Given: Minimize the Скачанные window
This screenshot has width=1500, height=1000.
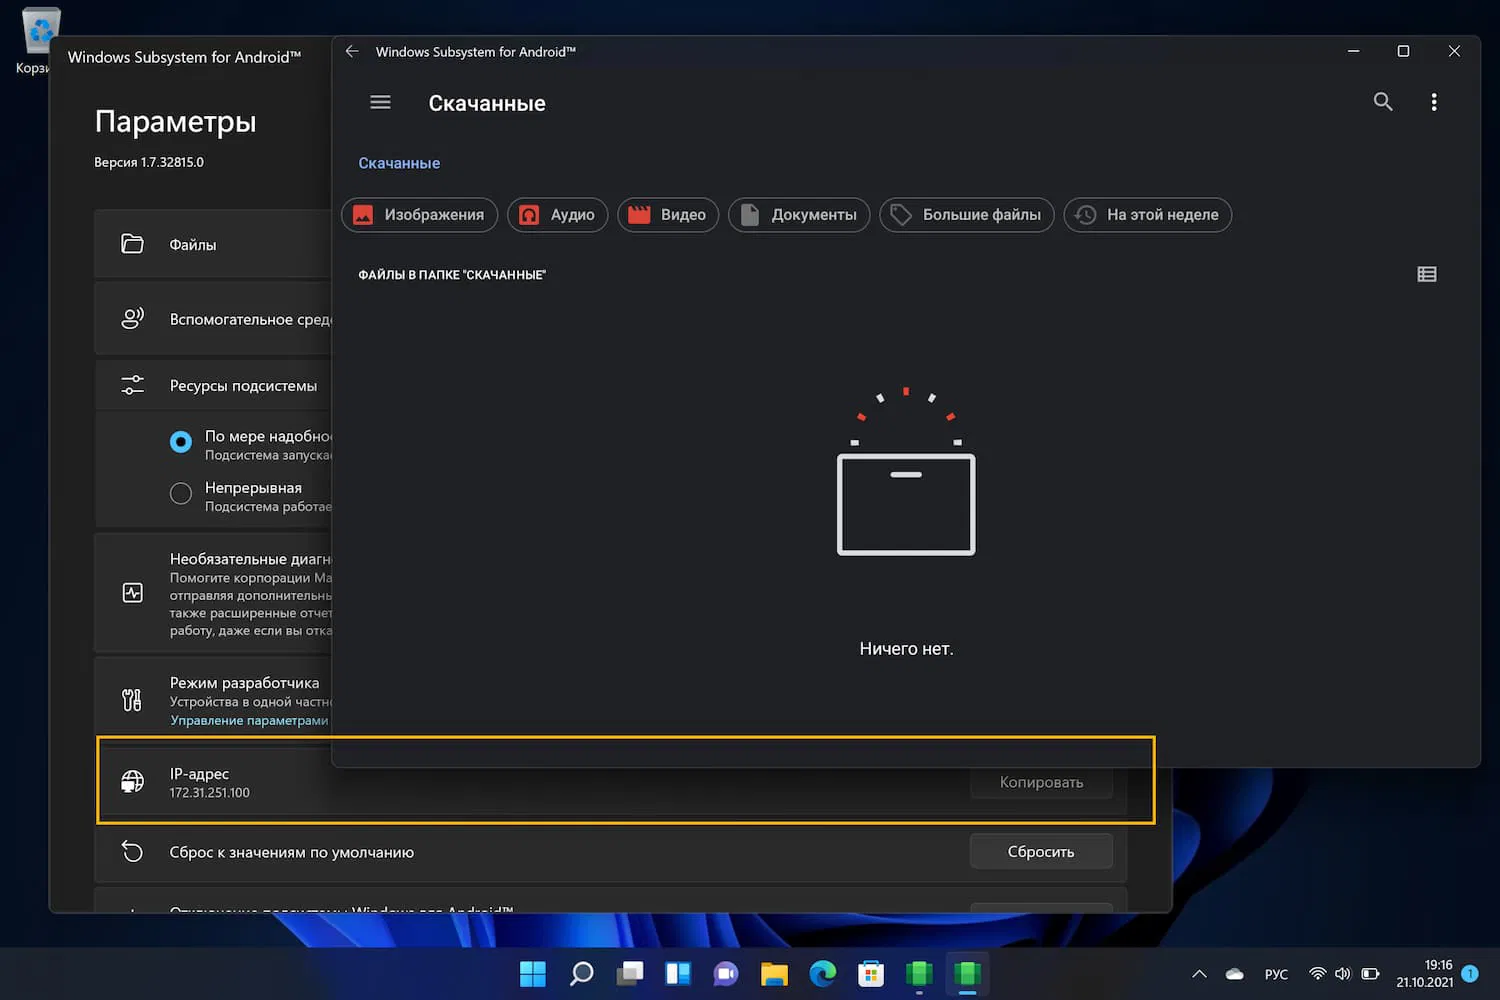Looking at the screenshot, I should 1353,51.
